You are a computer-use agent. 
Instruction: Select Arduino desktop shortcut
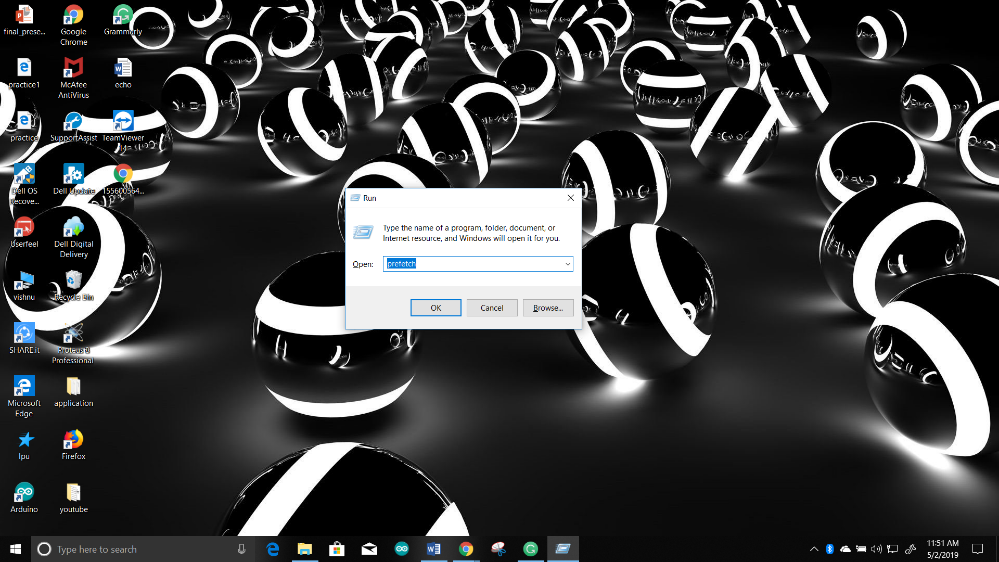(x=24, y=498)
